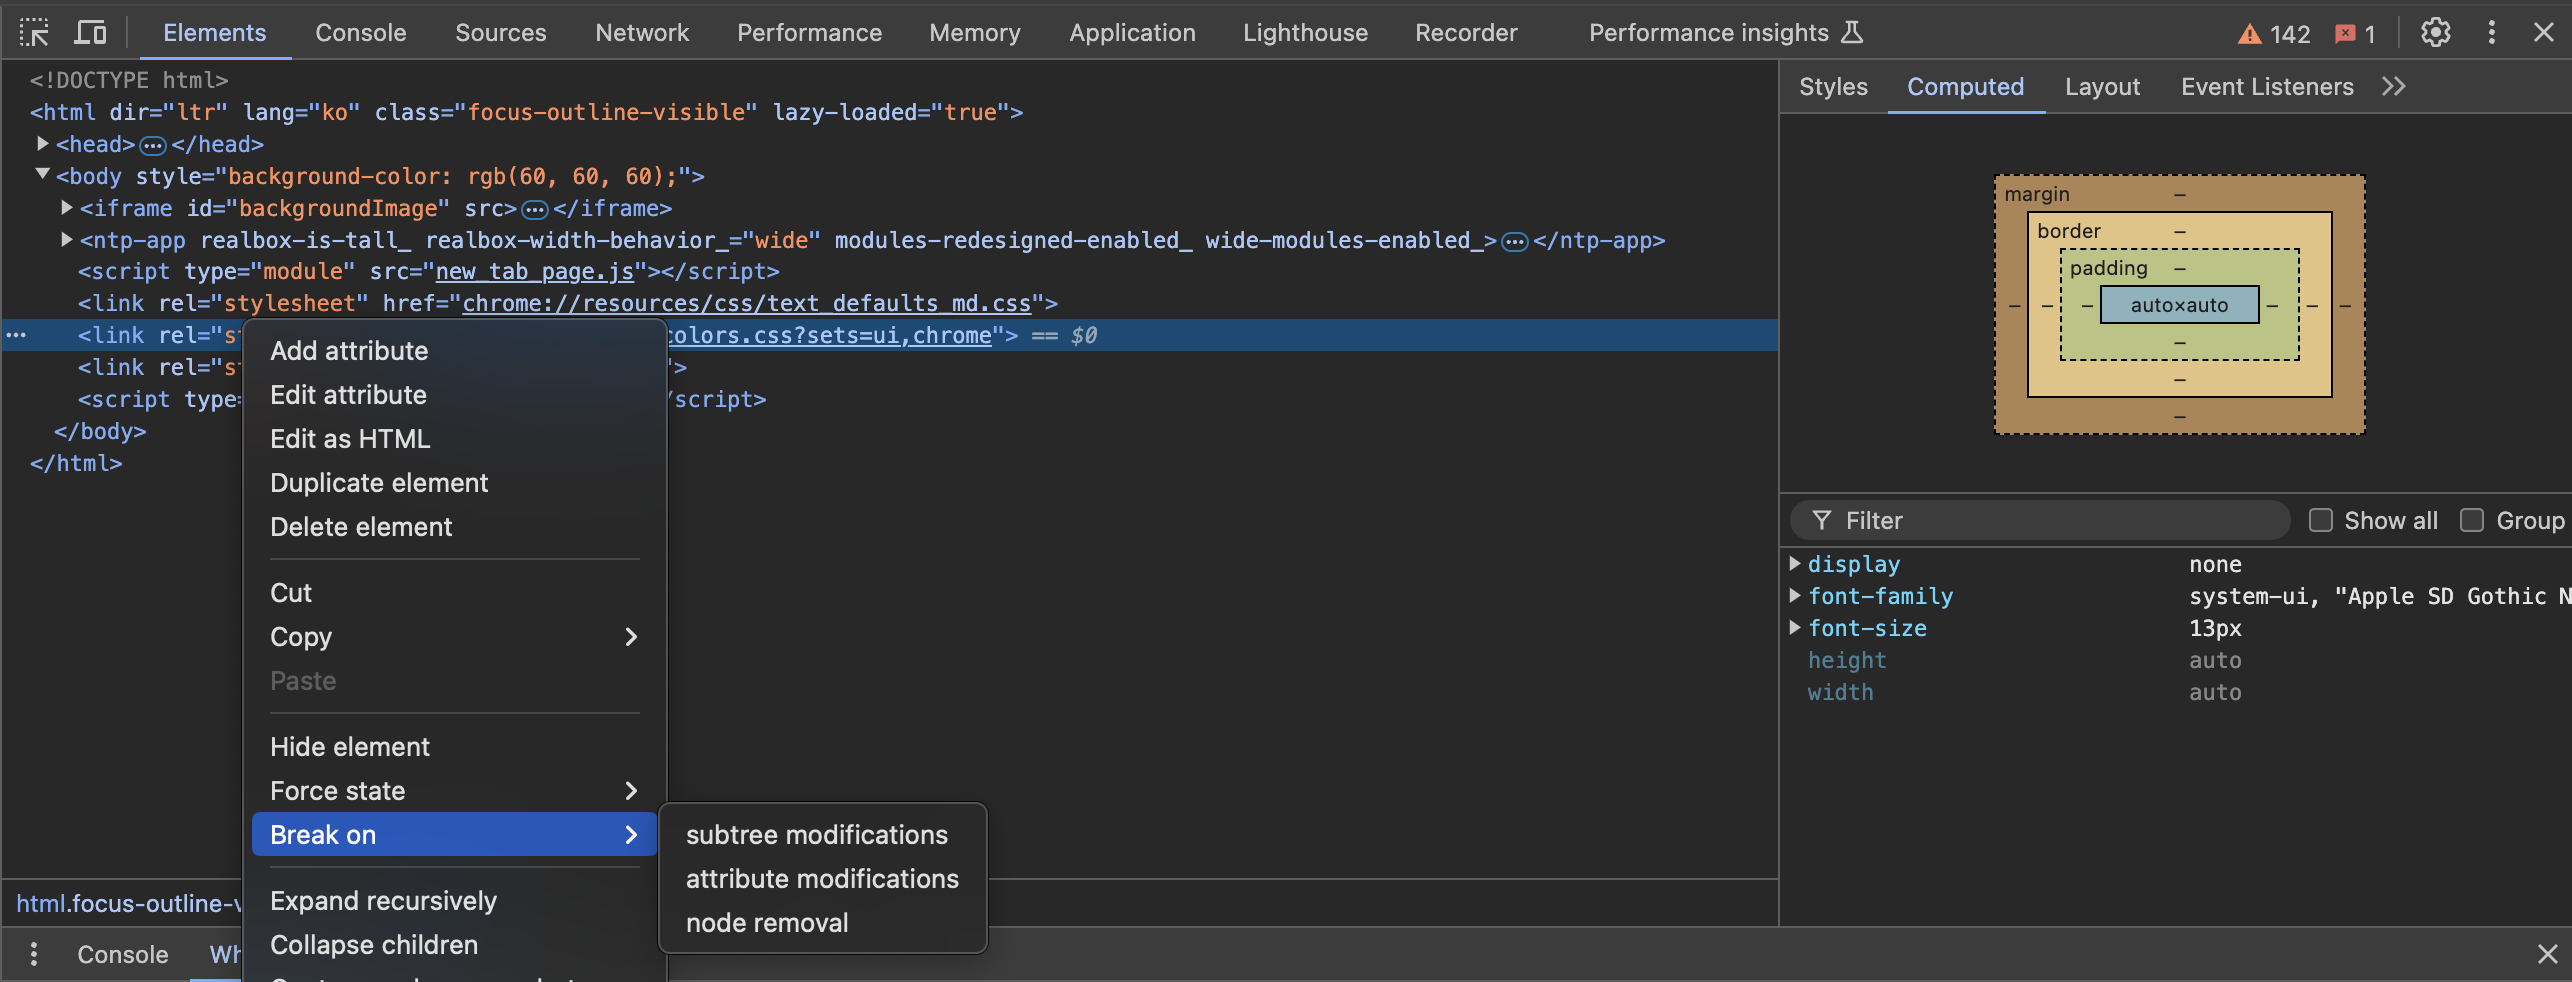Viewport: 2572px width, 982px height.
Task: Choose Add attribute from context menu
Action: click(x=454, y=351)
